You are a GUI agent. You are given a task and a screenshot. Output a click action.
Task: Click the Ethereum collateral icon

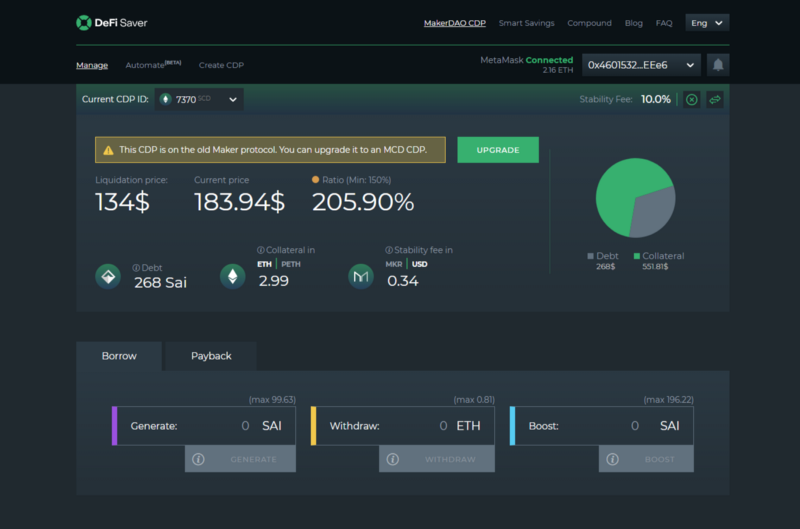tap(233, 276)
